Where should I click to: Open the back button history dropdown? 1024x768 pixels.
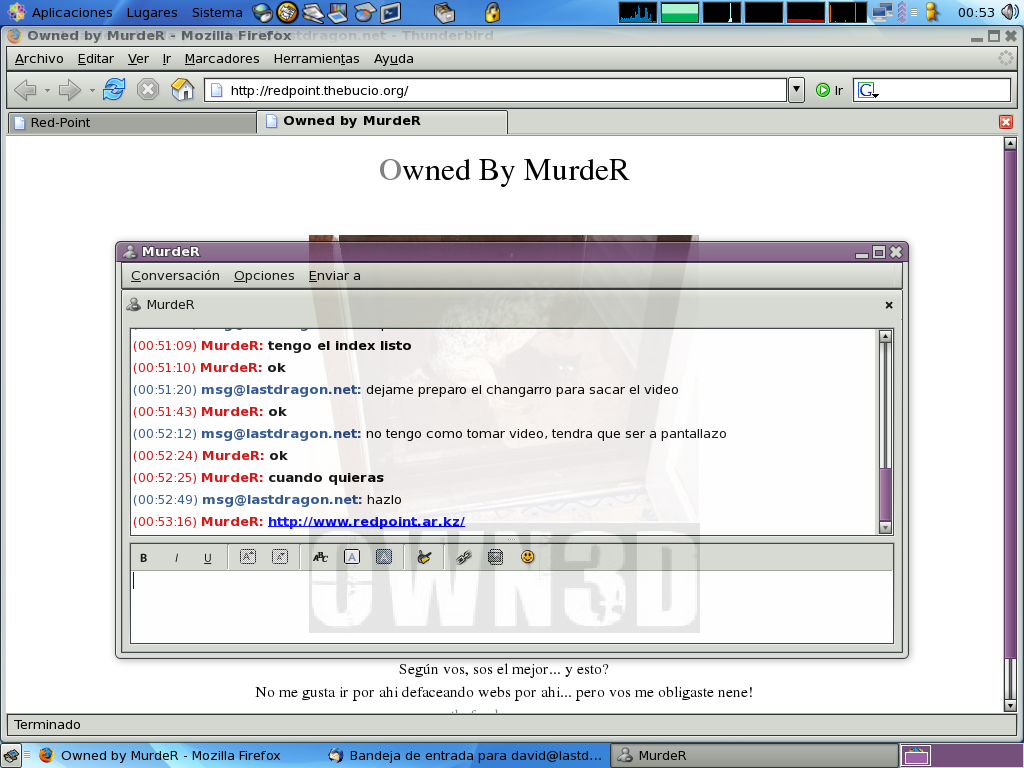[47, 90]
